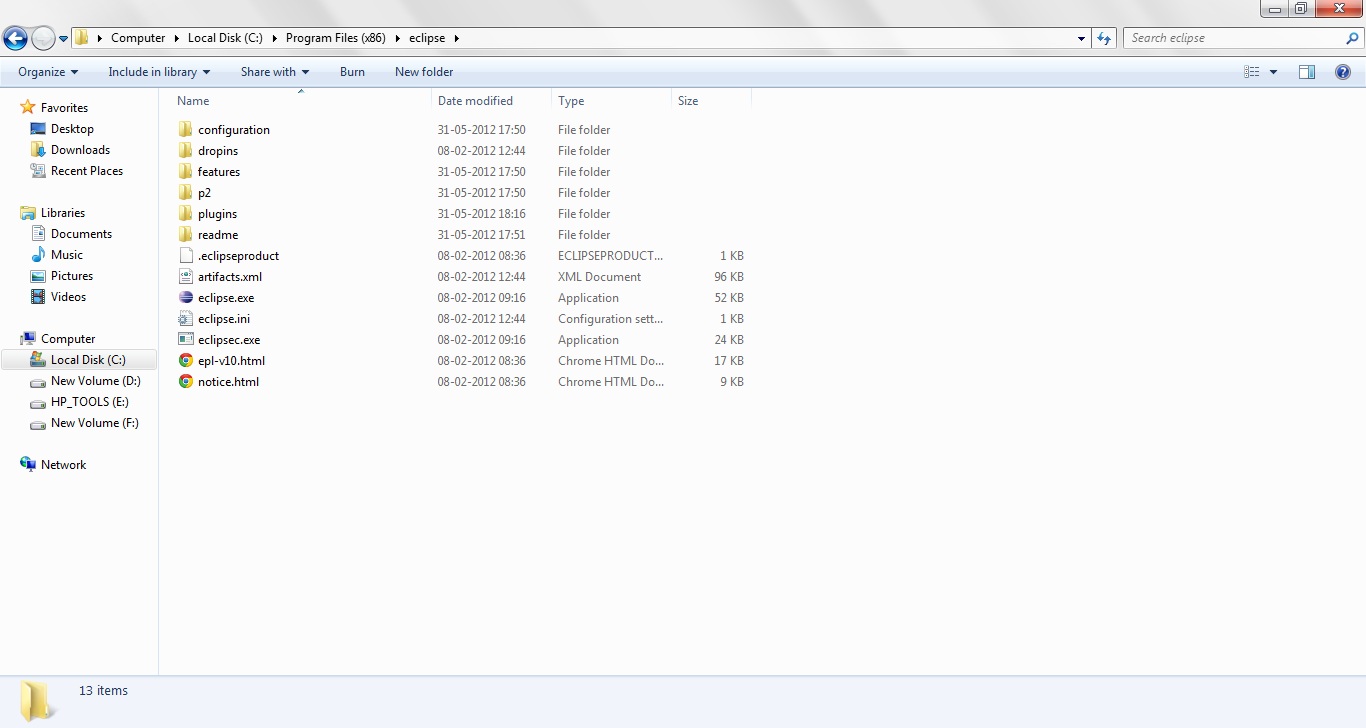Toggle the preview pane icon
The height and width of the screenshot is (728, 1366).
1307,72
